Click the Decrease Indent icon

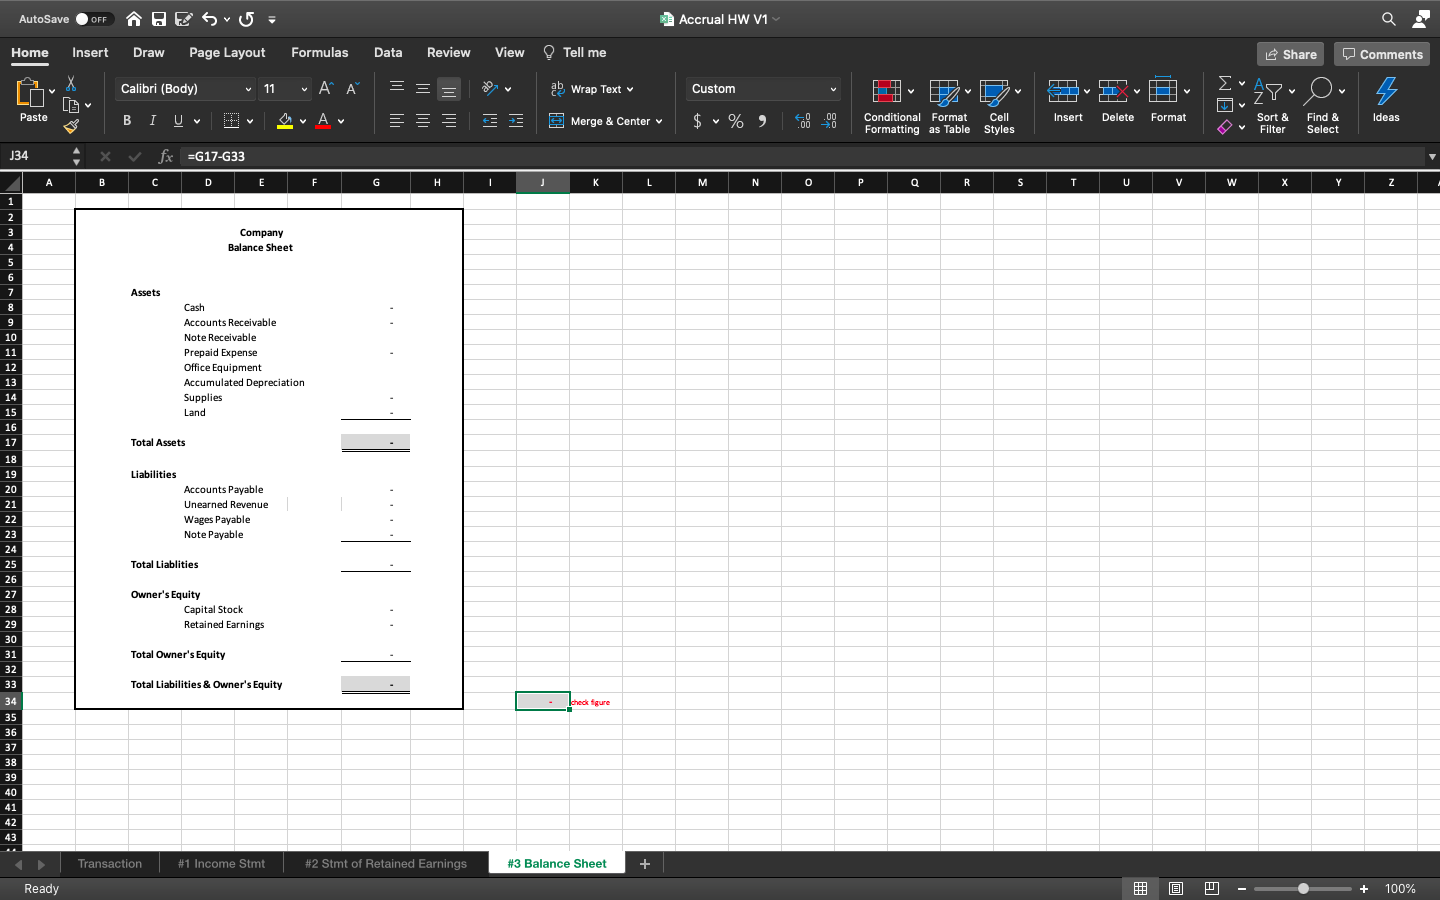[x=490, y=121]
